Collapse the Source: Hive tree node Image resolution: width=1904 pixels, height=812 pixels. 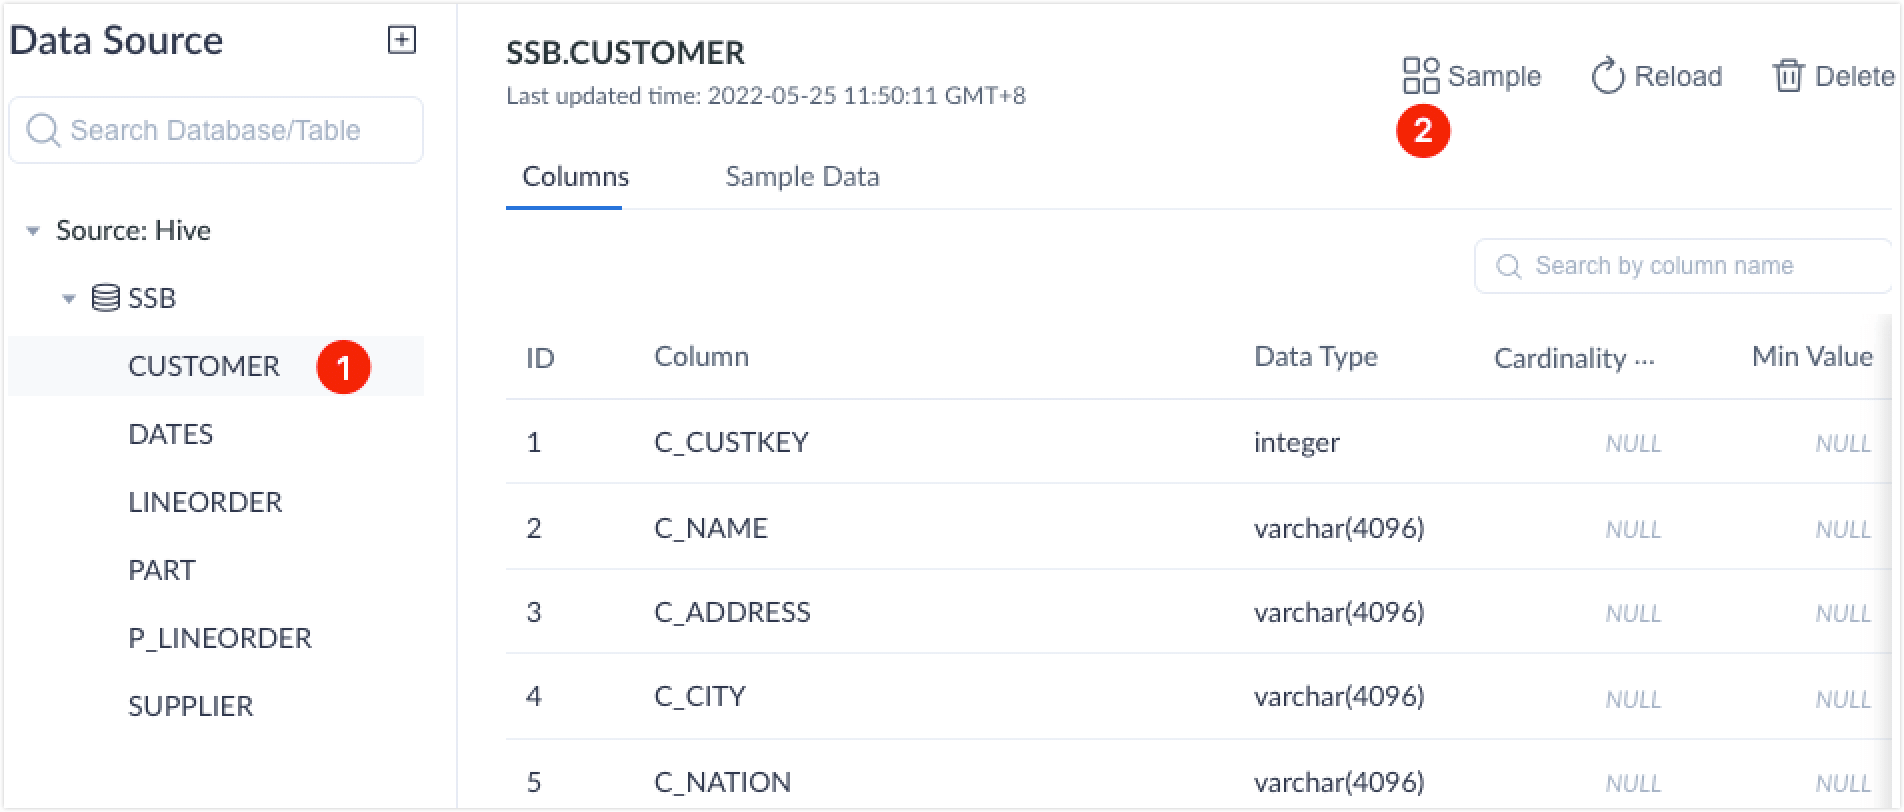click(33, 231)
